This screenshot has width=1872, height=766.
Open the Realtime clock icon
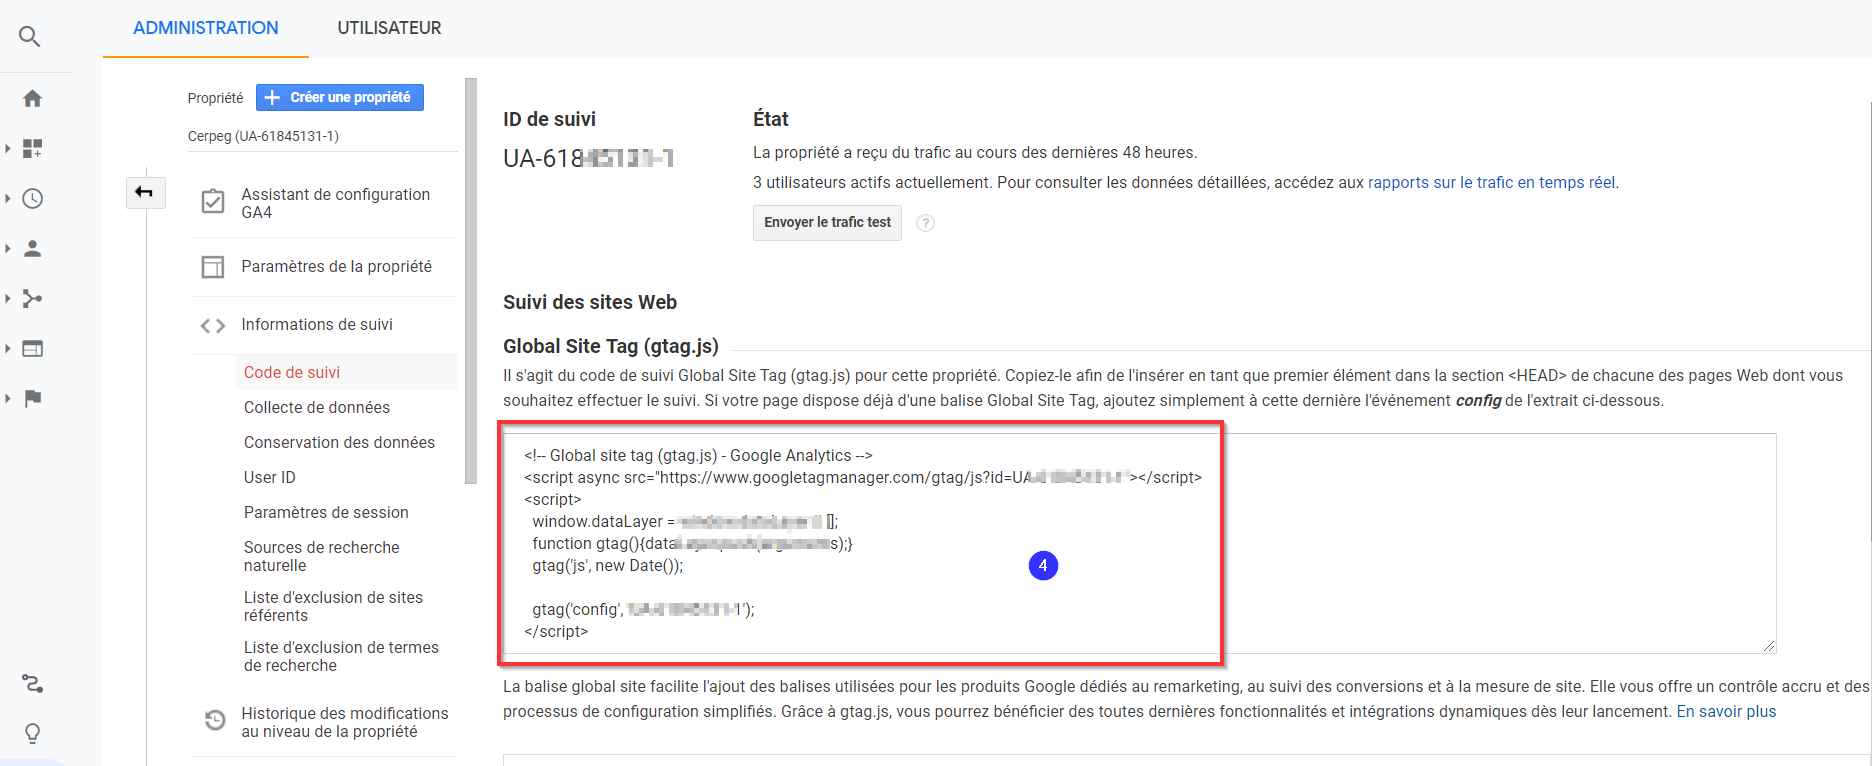click(32, 198)
